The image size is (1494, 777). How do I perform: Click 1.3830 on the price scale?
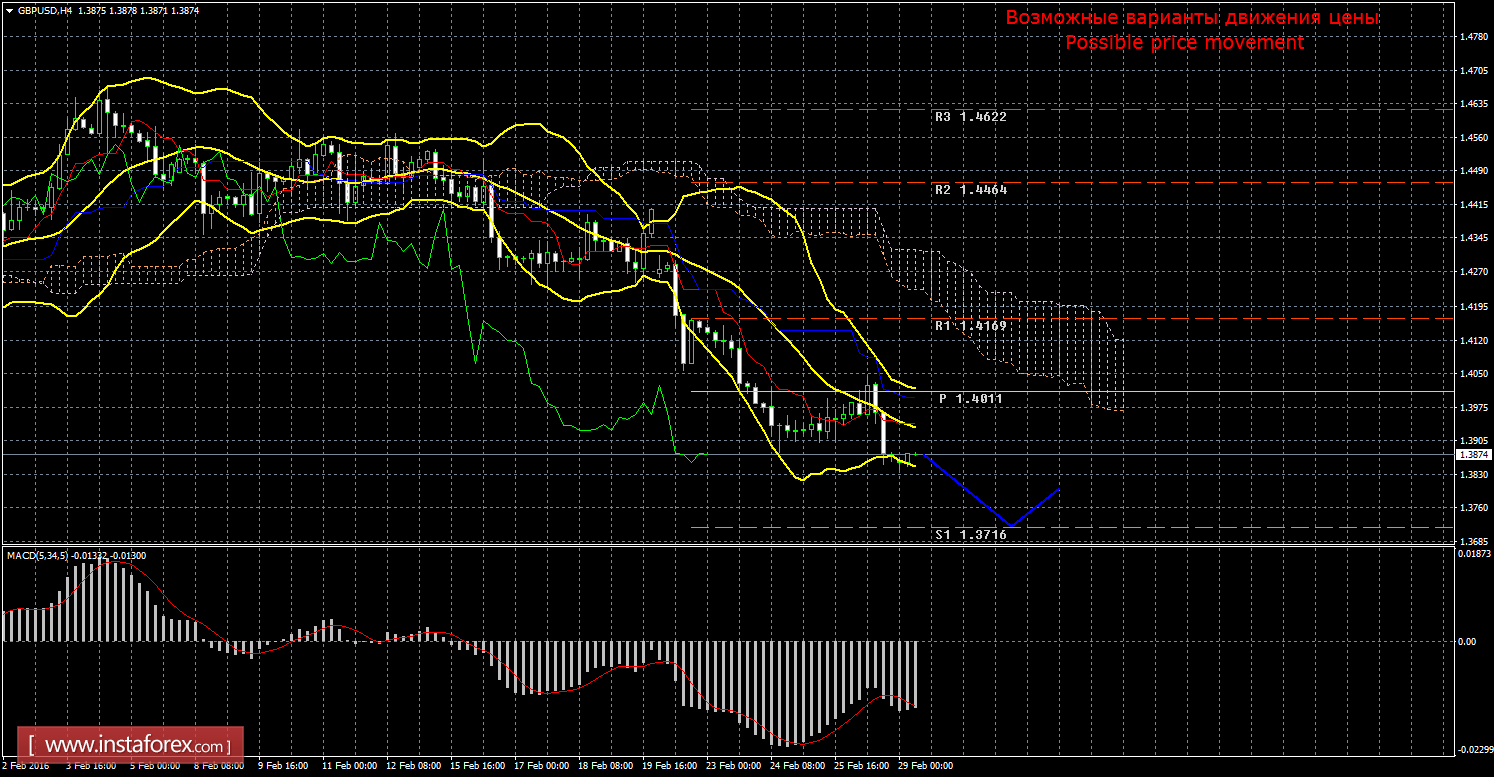[1473, 475]
